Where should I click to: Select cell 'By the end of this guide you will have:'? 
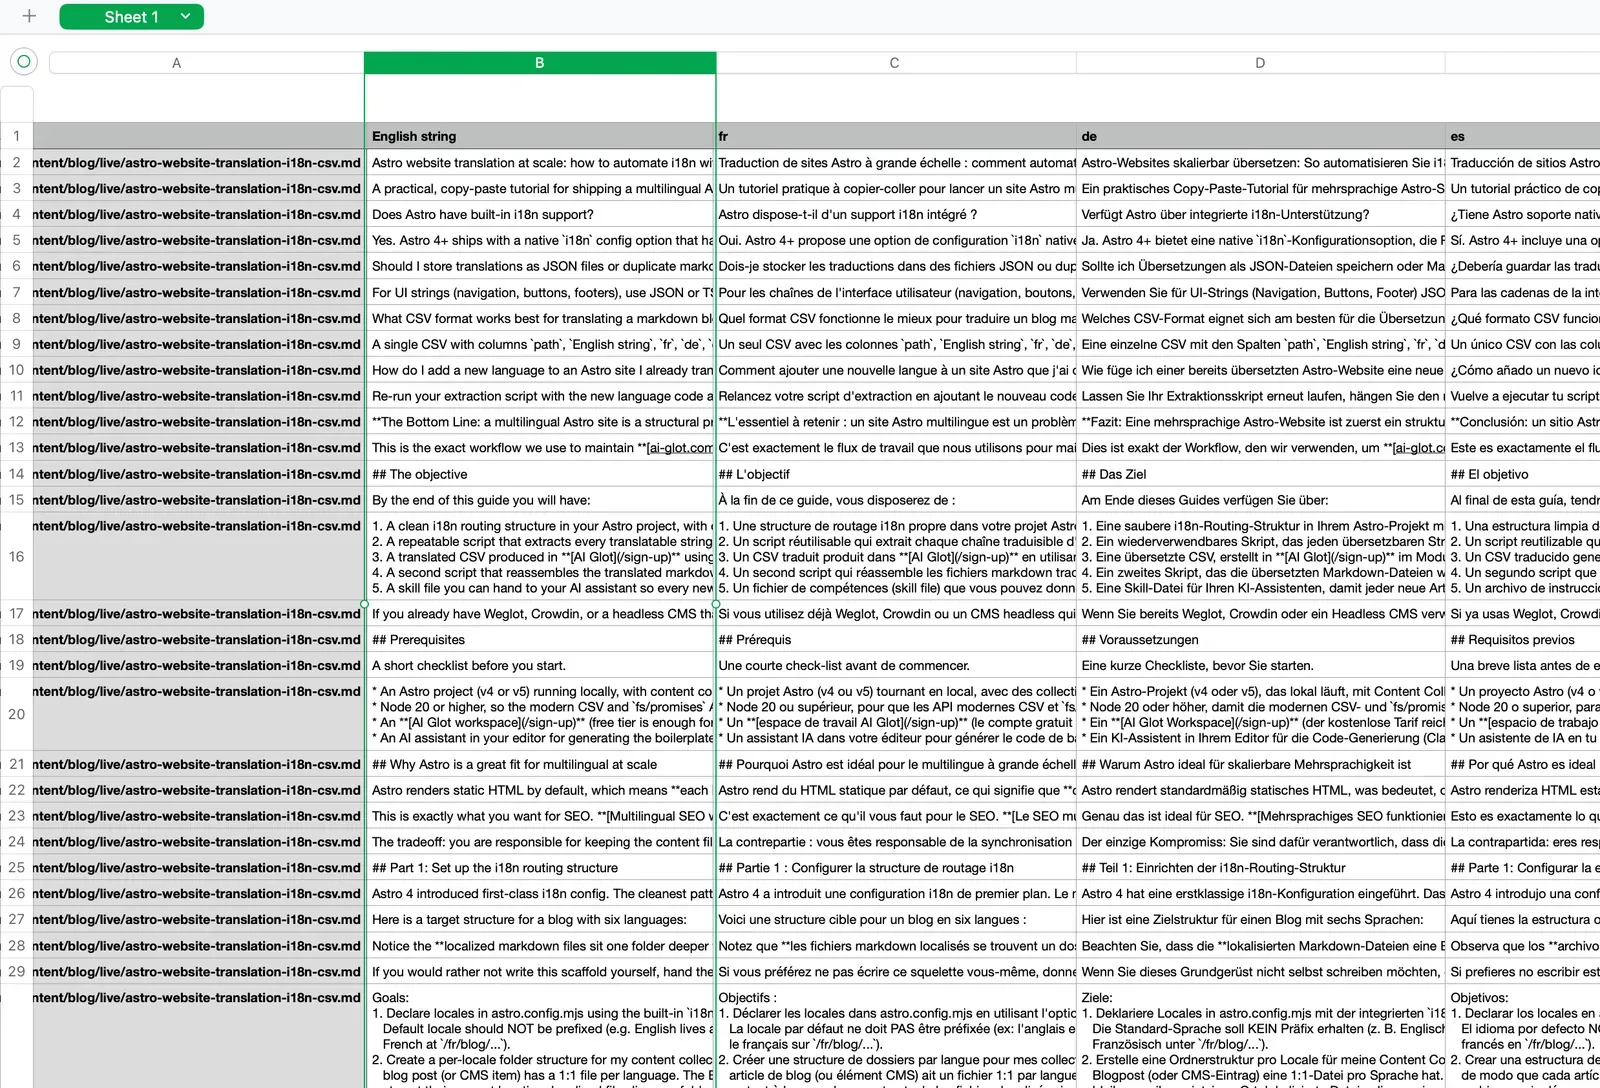(x=540, y=500)
